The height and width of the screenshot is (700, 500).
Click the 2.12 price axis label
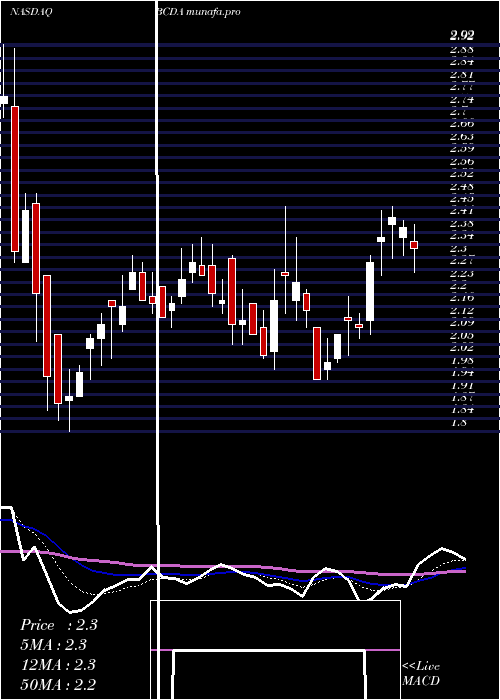click(x=462, y=310)
